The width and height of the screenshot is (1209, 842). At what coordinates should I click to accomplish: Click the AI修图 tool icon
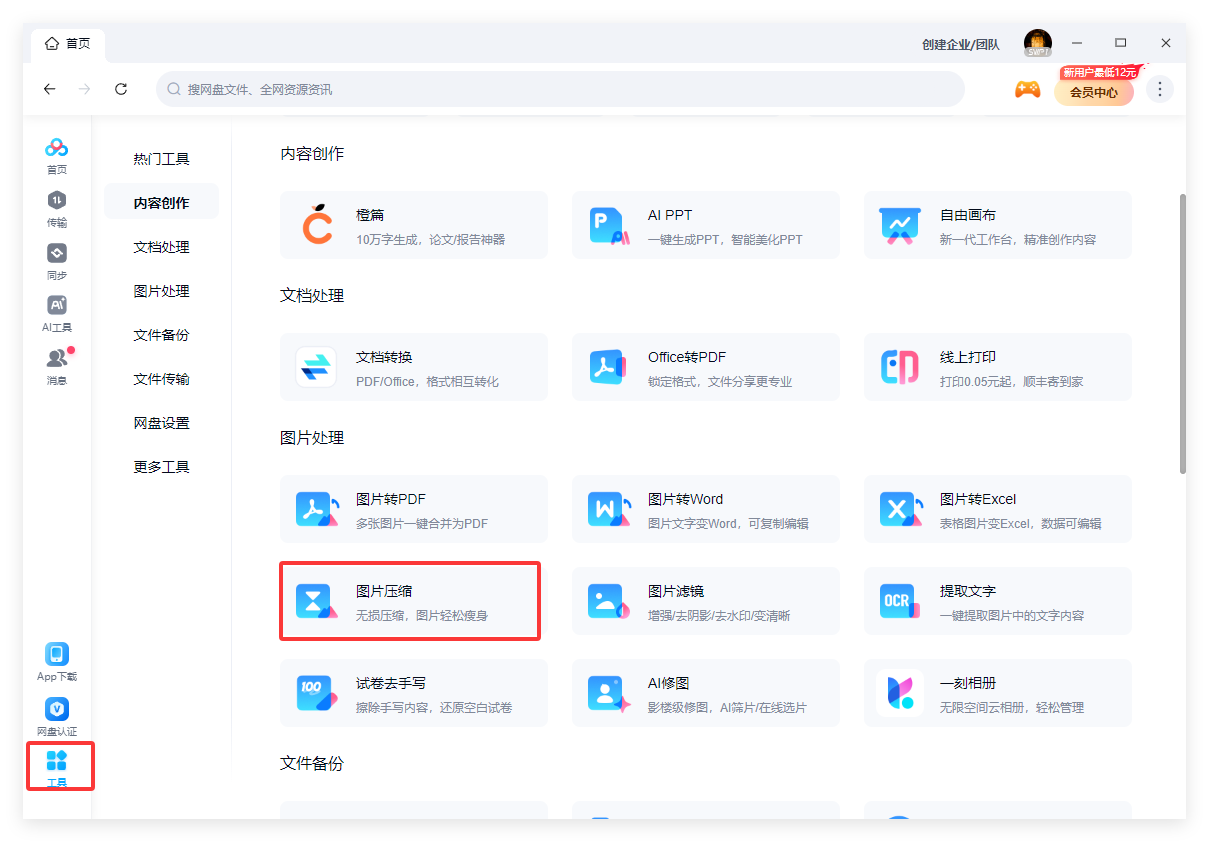(609, 693)
